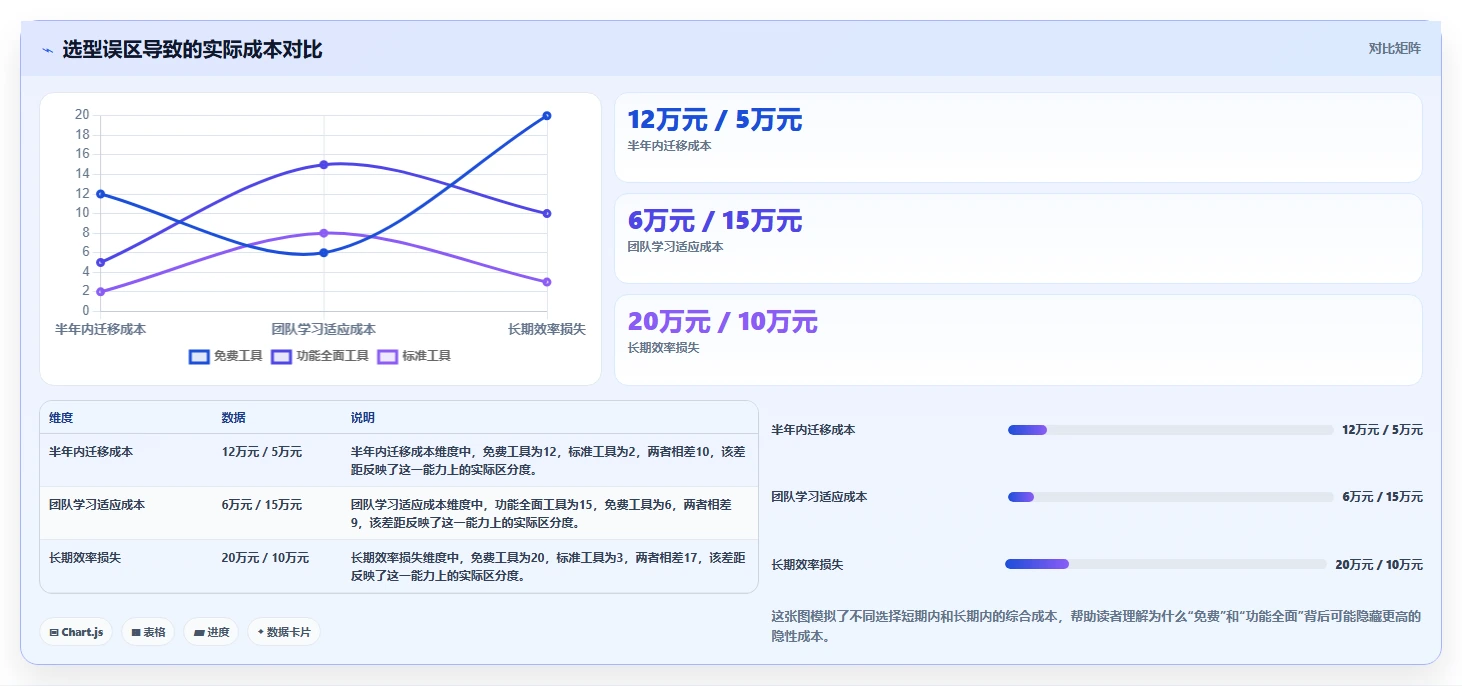Screen dimensions: 1462x686
Task: Click the 进度 tag chip
Action: [211, 632]
